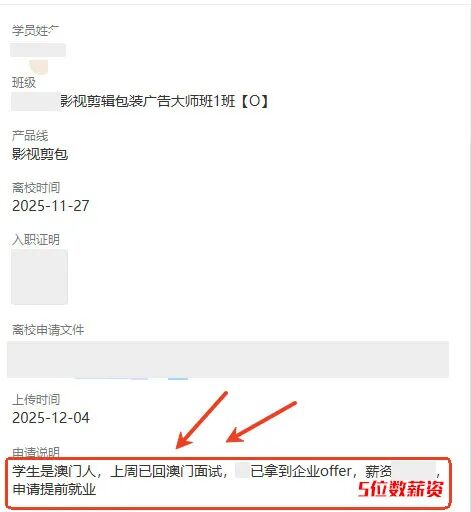471x512 pixels.
Task: Select the 申请提前就业 text line
Action: (x=54, y=489)
